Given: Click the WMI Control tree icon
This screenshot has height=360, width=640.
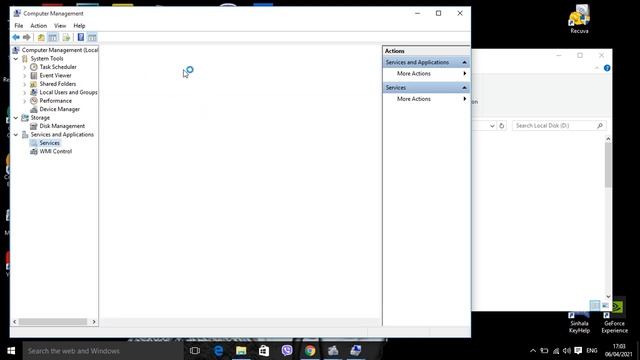Looking at the screenshot, I should click(x=34, y=151).
